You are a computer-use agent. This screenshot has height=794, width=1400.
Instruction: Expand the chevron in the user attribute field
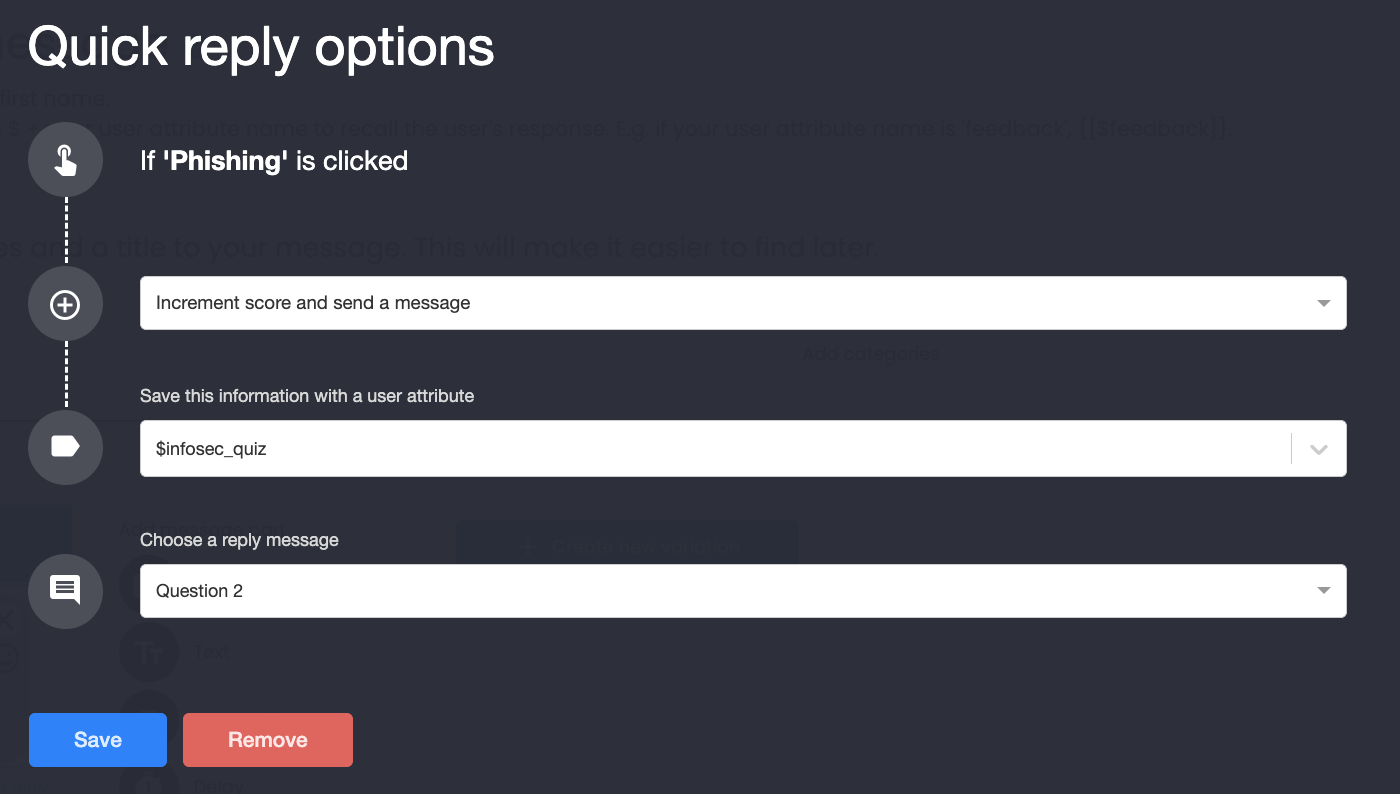click(x=1319, y=449)
